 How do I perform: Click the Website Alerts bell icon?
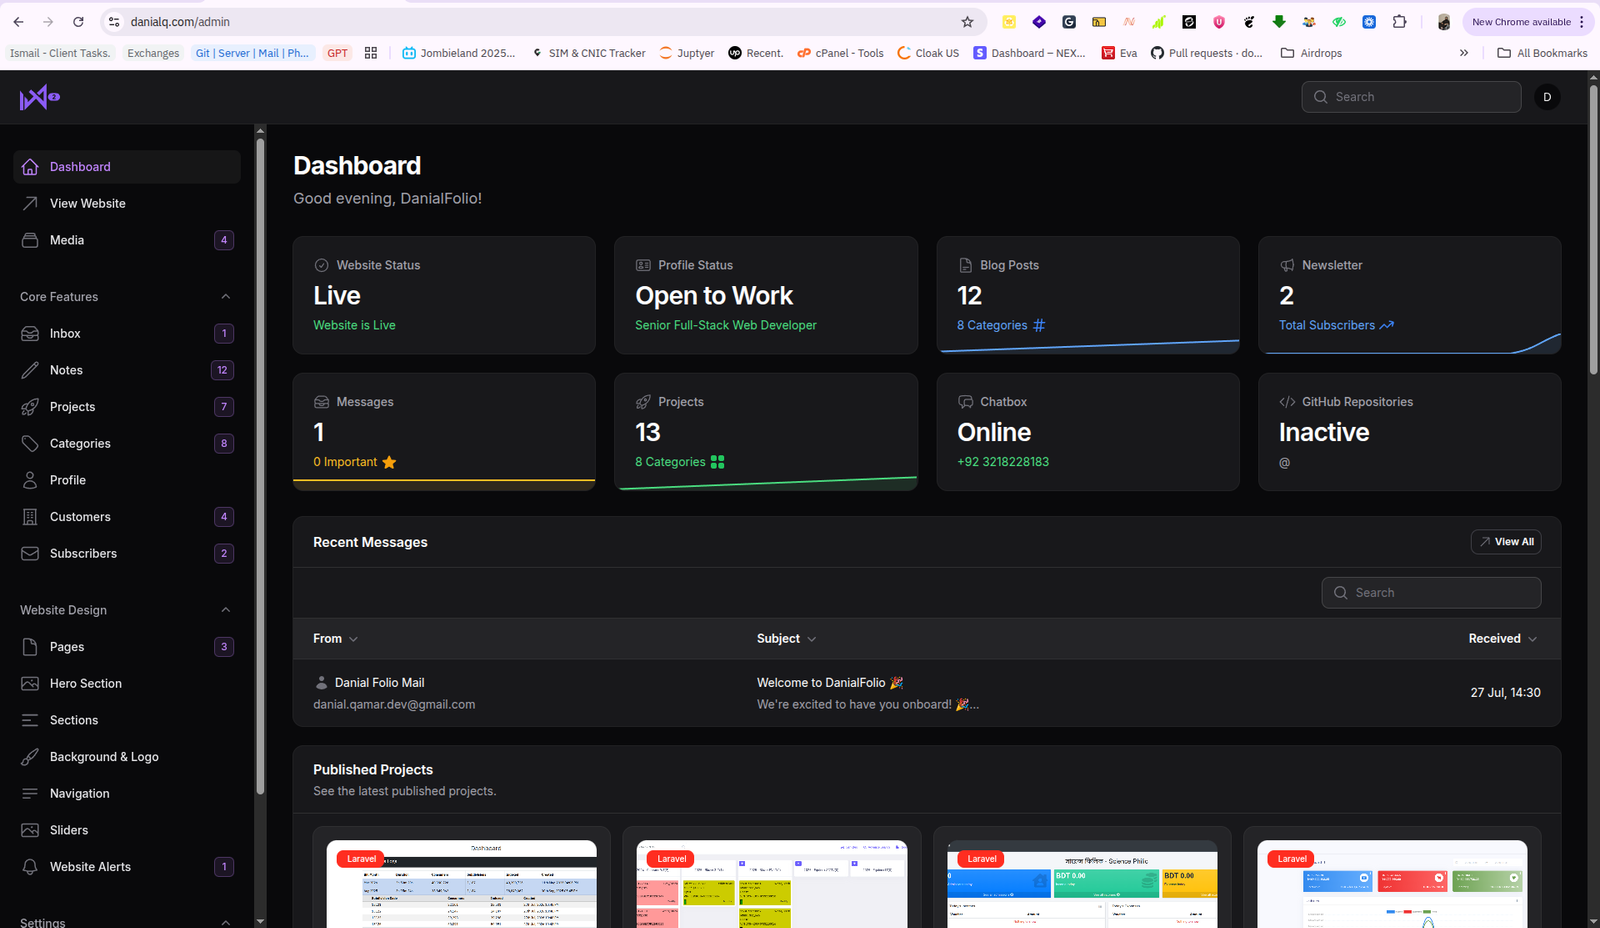click(30, 867)
